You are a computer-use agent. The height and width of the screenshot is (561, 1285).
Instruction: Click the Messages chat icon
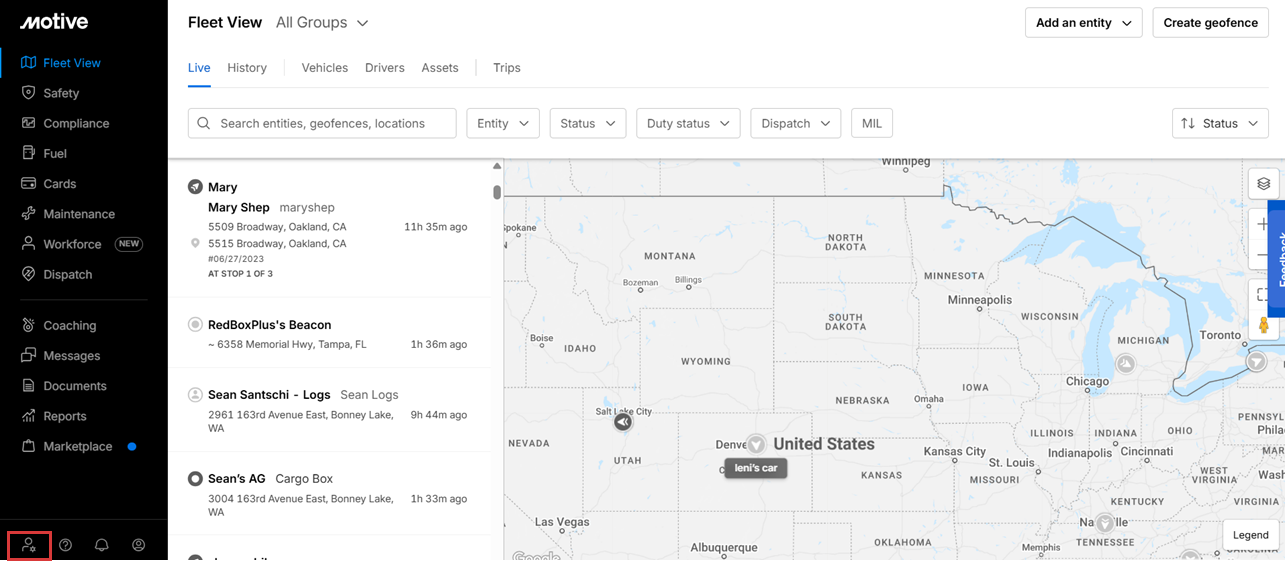pyautogui.click(x=28, y=355)
